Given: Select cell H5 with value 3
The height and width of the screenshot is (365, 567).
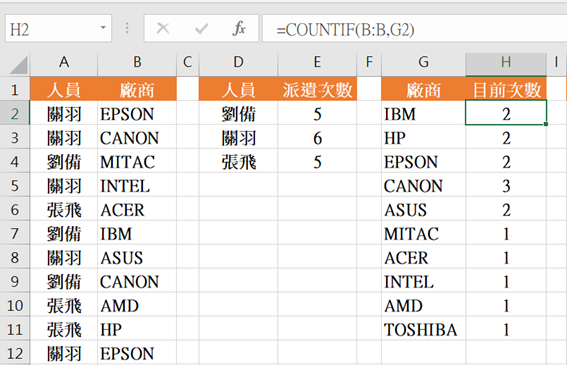Looking at the screenshot, I should point(506,186).
